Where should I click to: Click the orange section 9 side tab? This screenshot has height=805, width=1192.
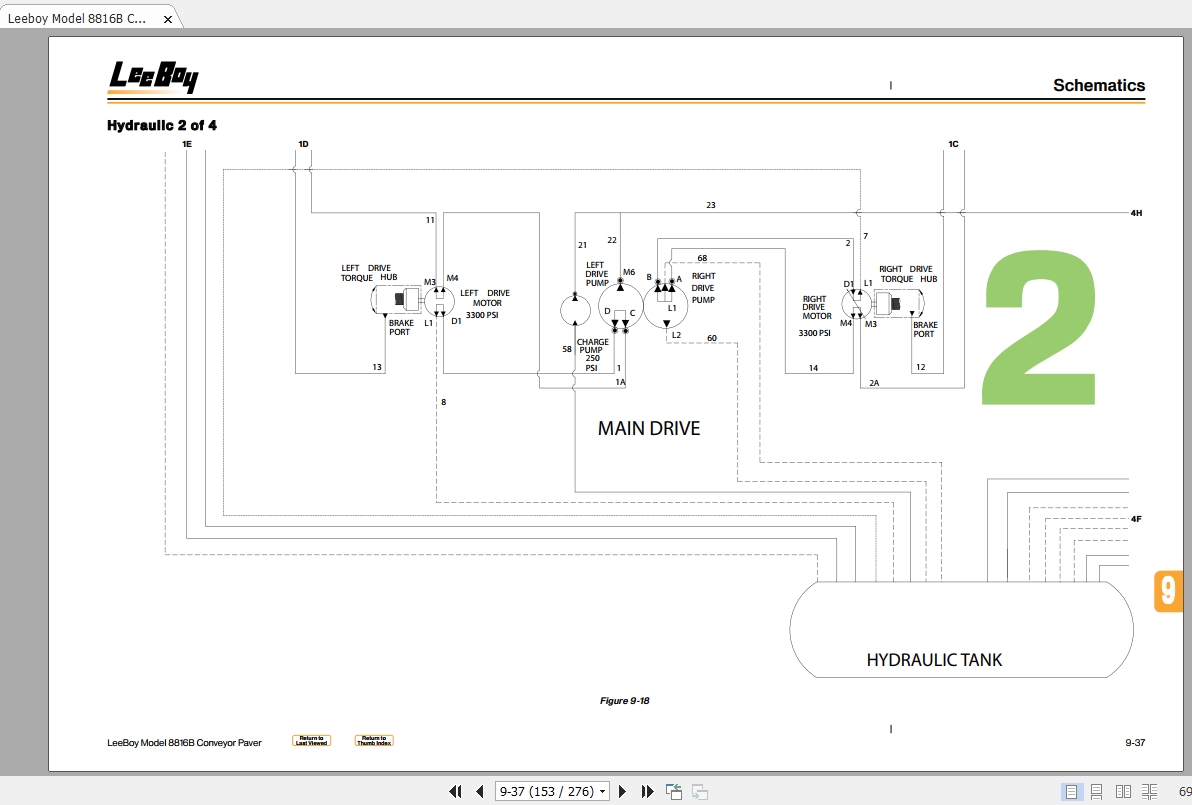pyautogui.click(x=1168, y=591)
